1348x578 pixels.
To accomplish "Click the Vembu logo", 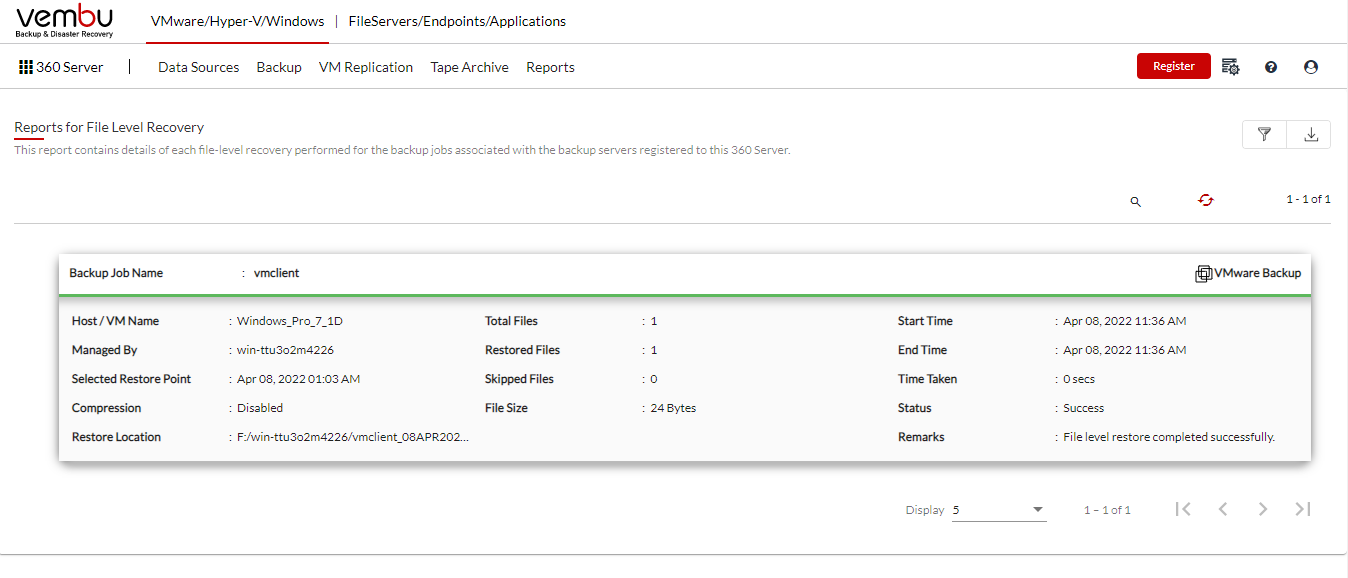I will tap(65, 21).
